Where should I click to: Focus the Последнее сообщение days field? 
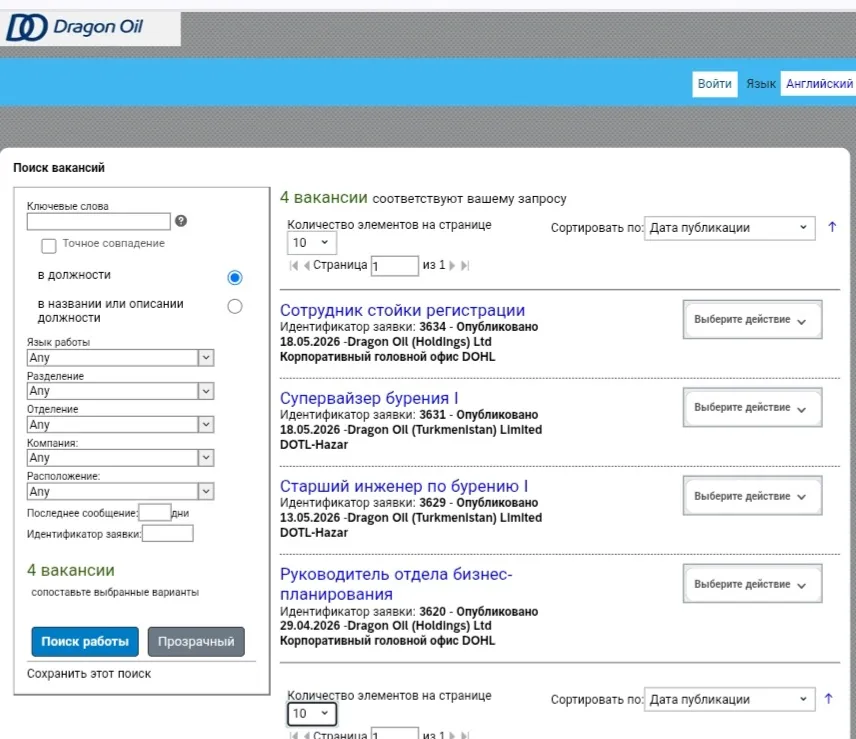click(155, 512)
